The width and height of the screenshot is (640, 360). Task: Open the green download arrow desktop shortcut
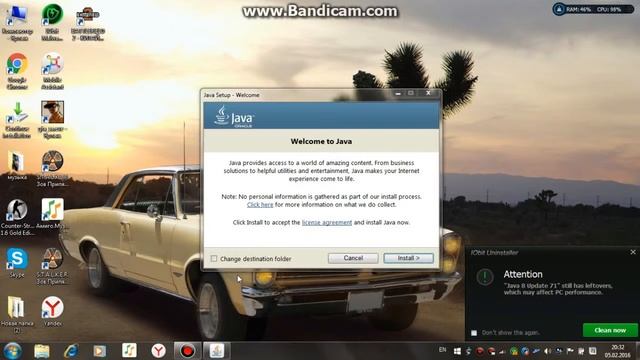pyautogui.click(x=17, y=120)
